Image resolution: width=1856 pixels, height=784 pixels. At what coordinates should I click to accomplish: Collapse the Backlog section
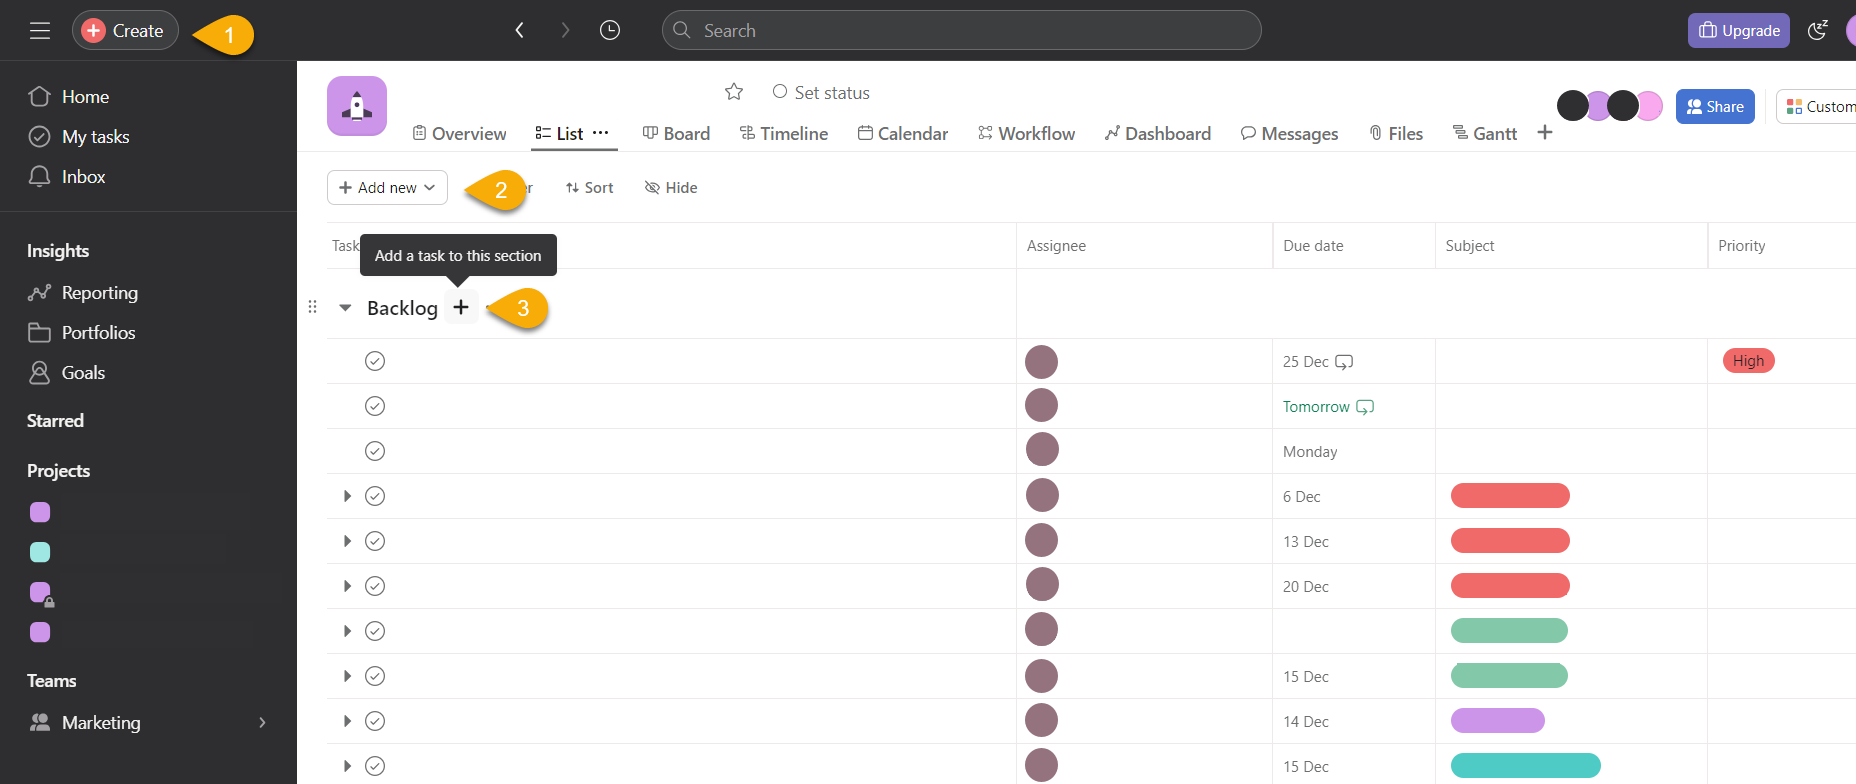tap(345, 308)
